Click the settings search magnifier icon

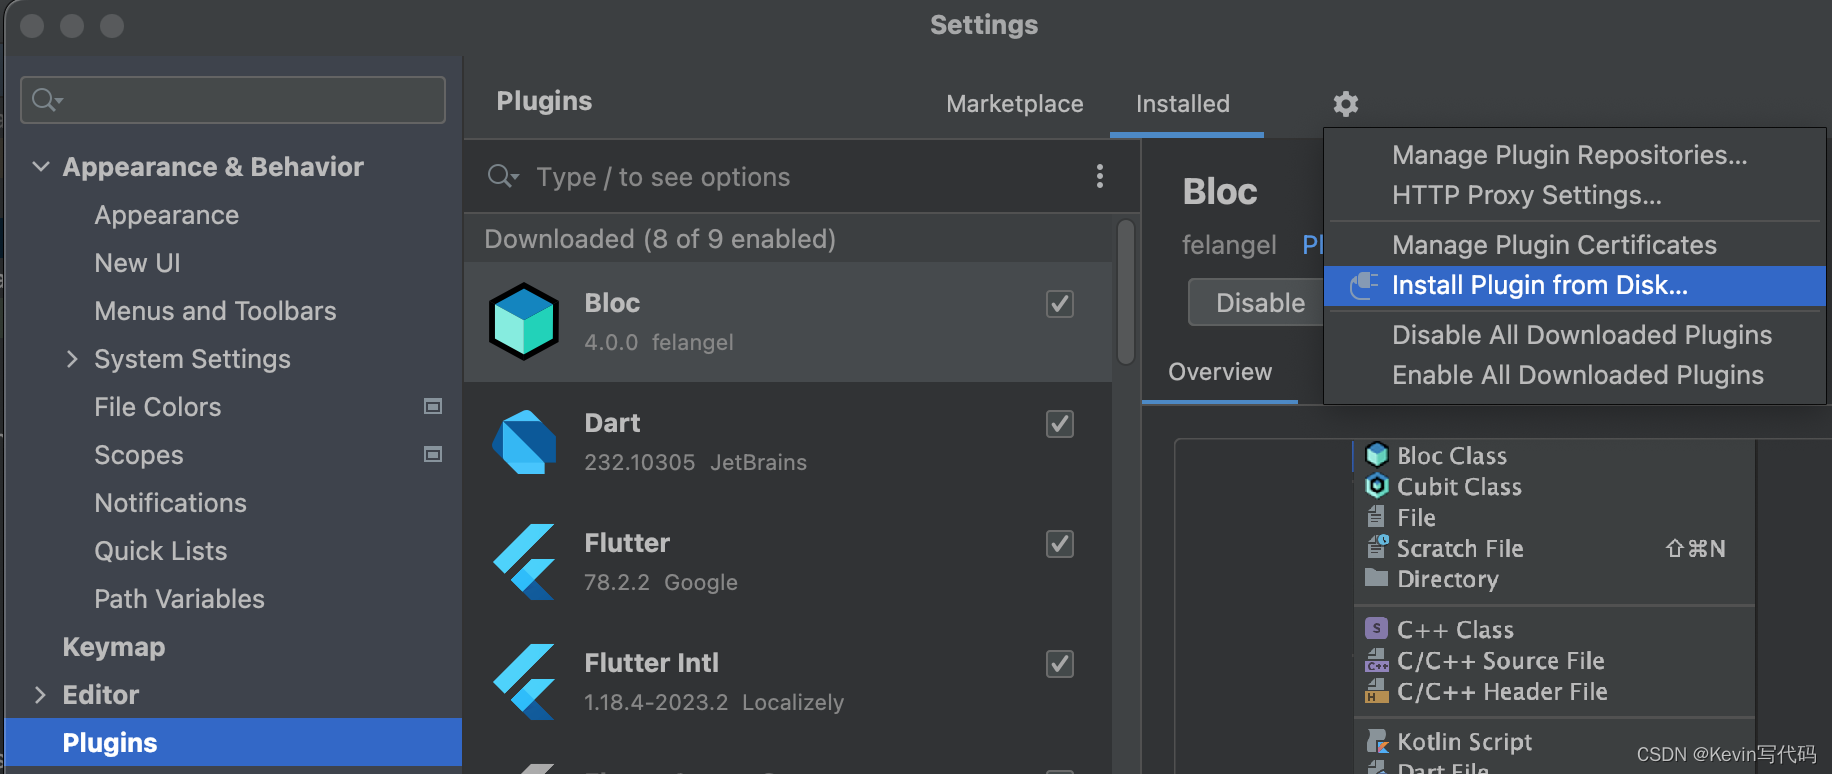pos(47,100)
